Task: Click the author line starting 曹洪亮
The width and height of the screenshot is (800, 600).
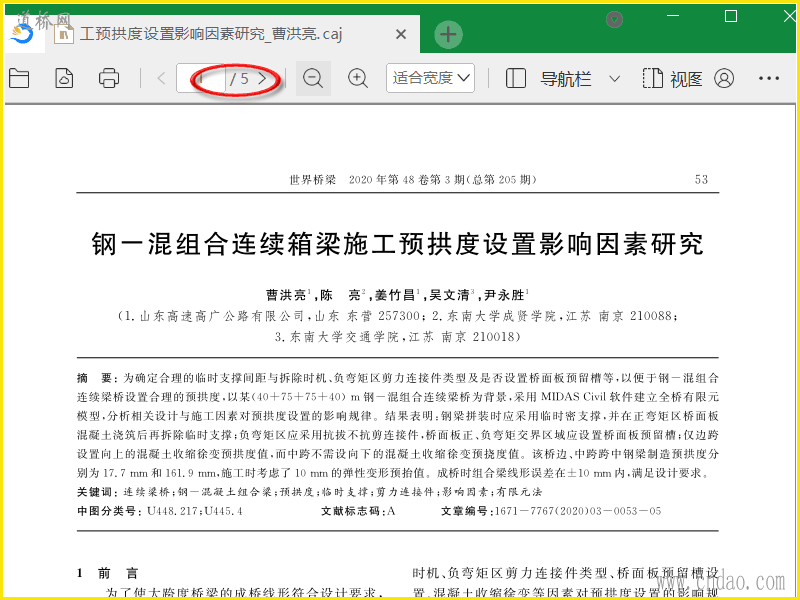Action: click(397, 295)
